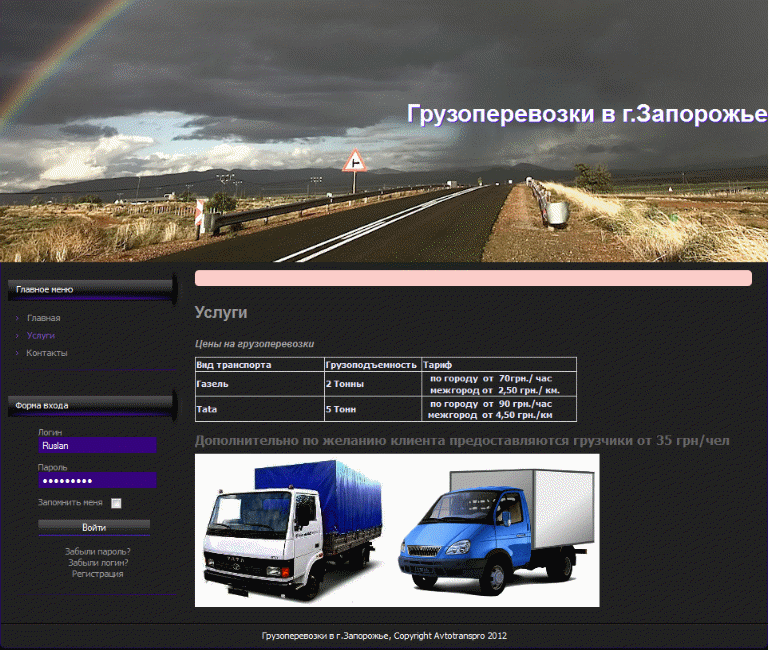The image size is (769, 650).
Task: Open the Регистрация link
Action: (97, 574)
